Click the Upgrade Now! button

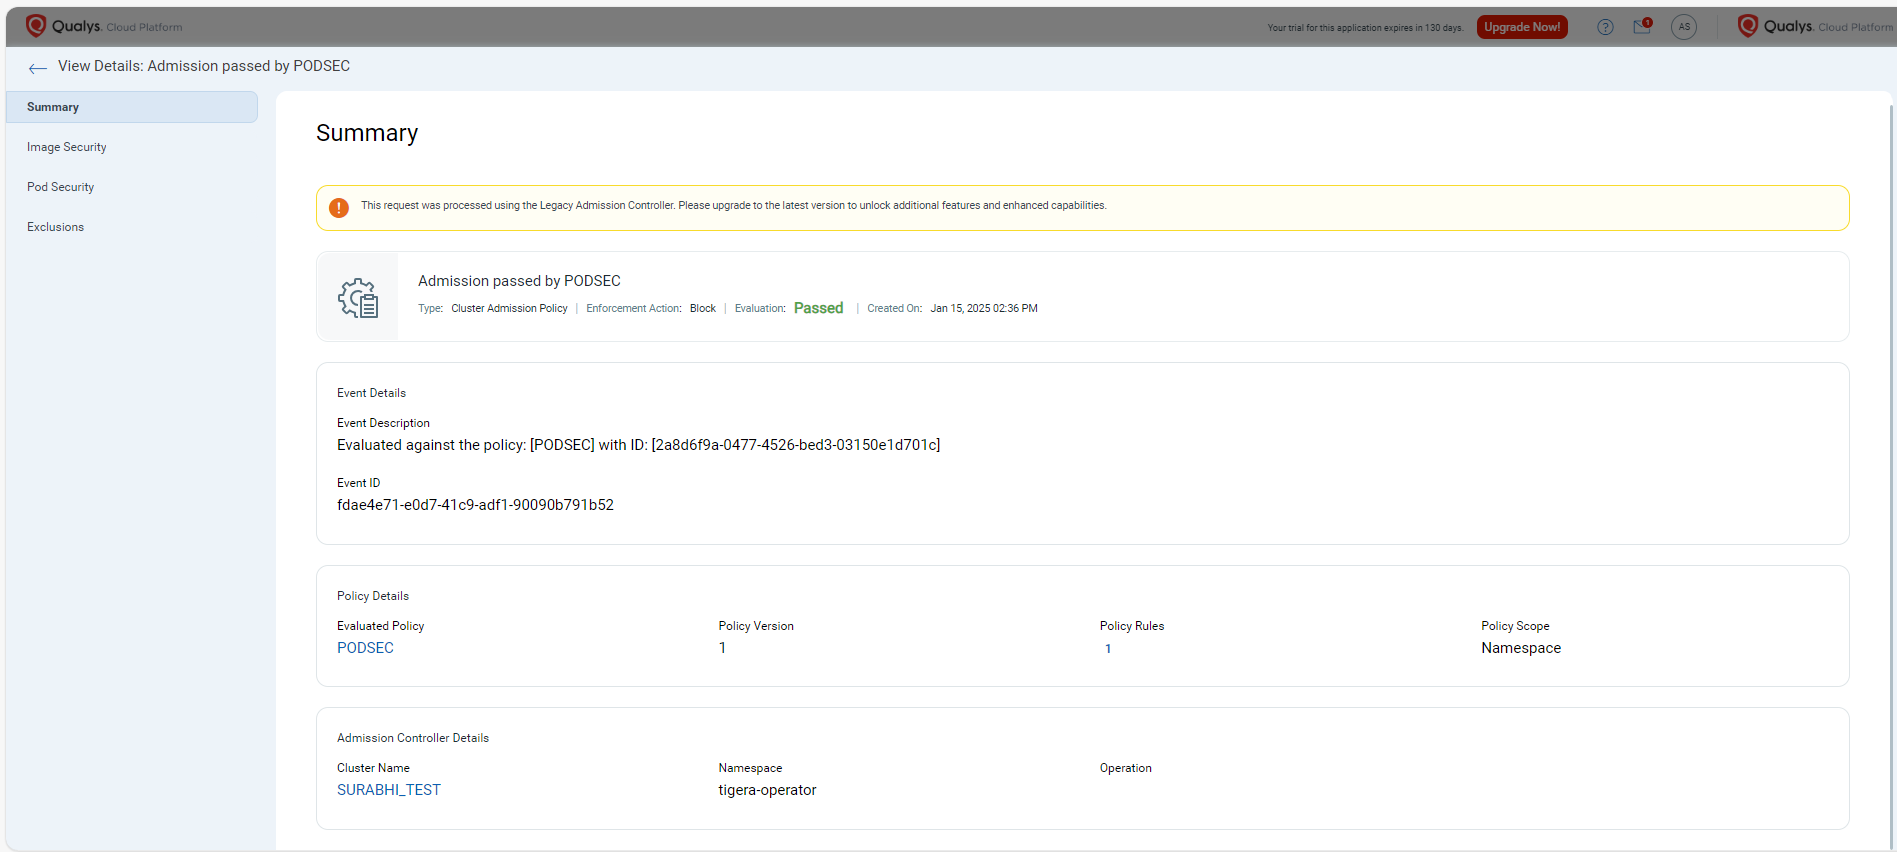click(x=1521, y=27)
